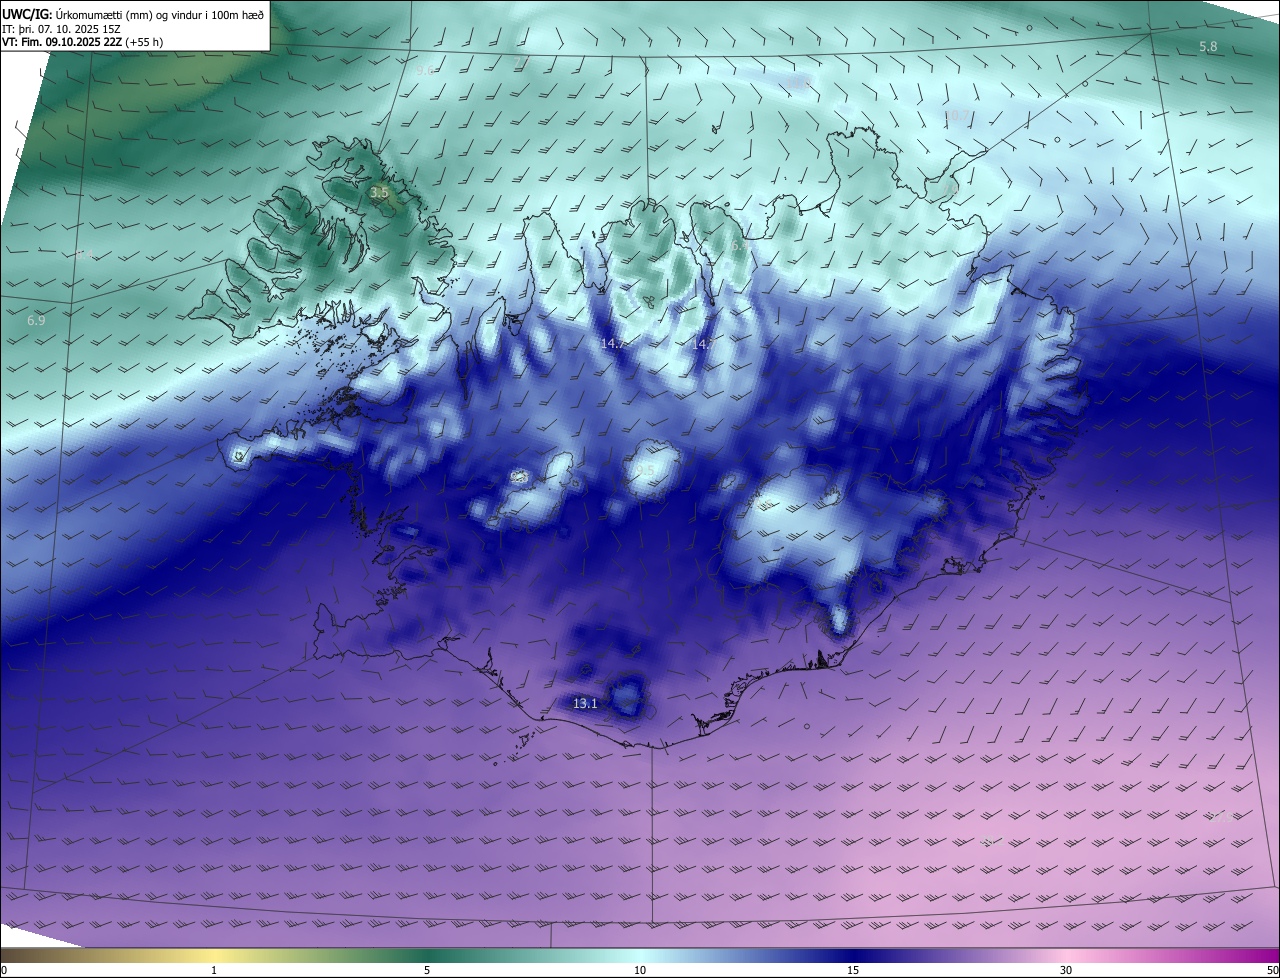Screen dimensions: 1280x978
Task: Click the 10 tick label on the colour scale
Action: click(x=640, y=970)
